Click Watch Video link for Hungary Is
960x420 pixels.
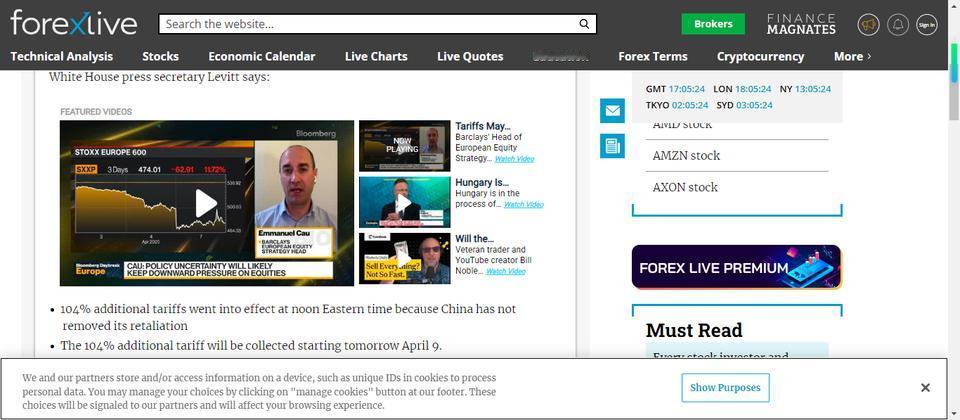(x=523, y=204)
